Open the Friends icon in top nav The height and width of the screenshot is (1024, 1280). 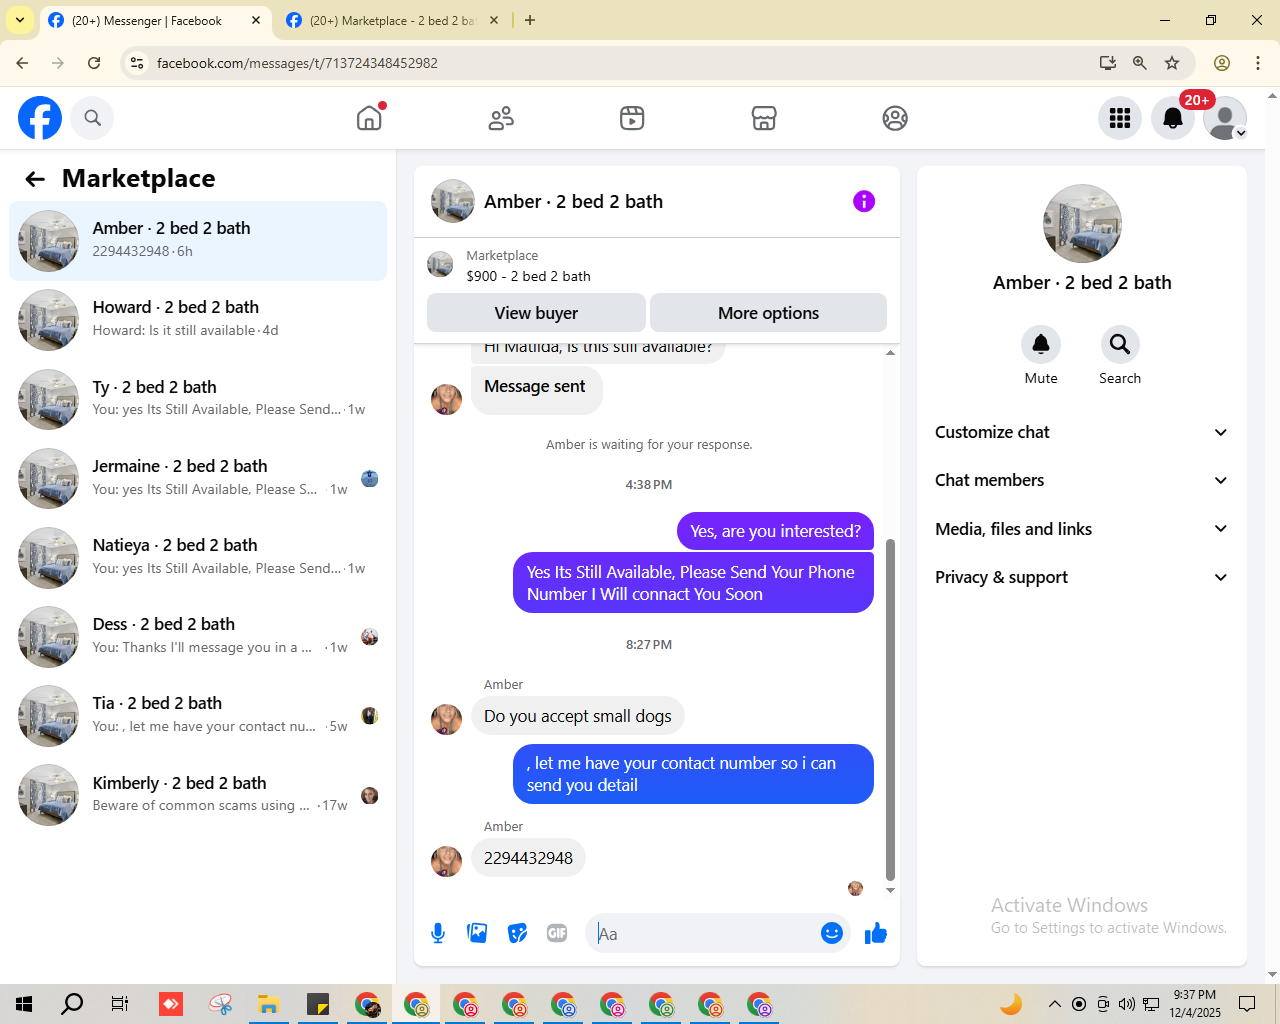[x=501, y=118]
